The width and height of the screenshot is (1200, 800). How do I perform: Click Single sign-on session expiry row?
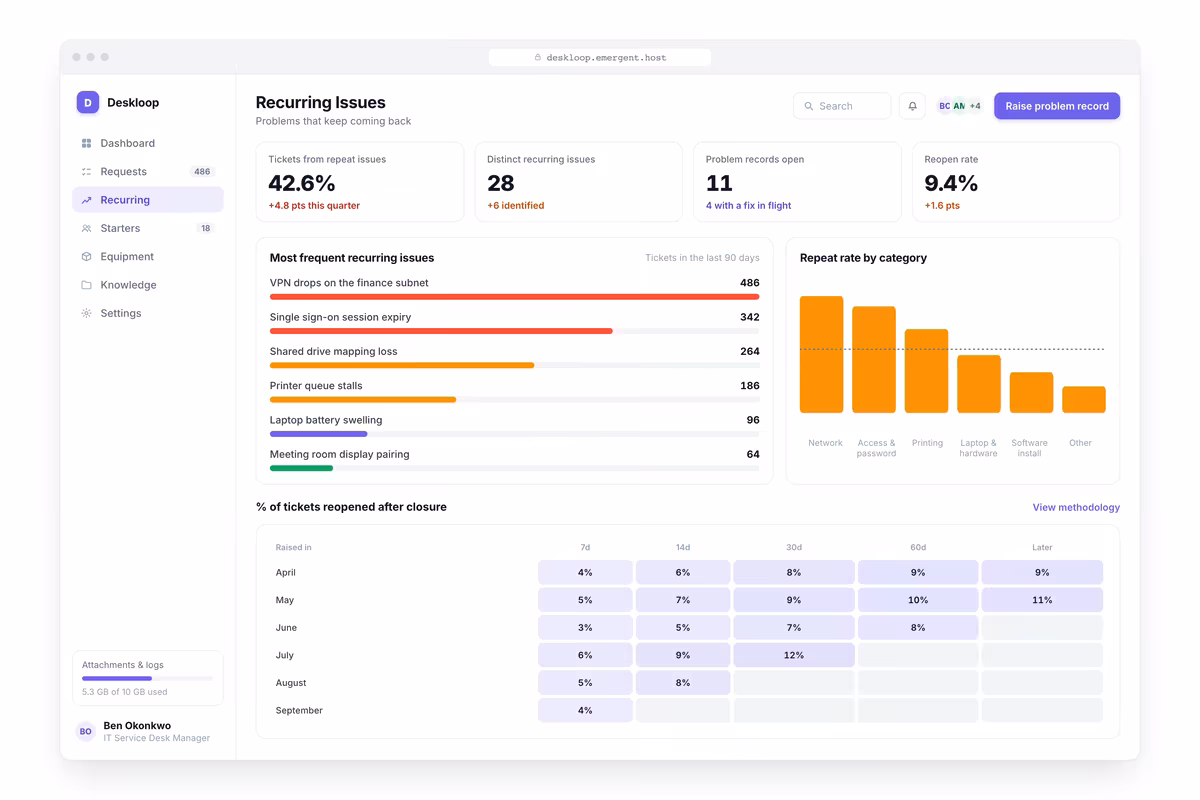514,323
